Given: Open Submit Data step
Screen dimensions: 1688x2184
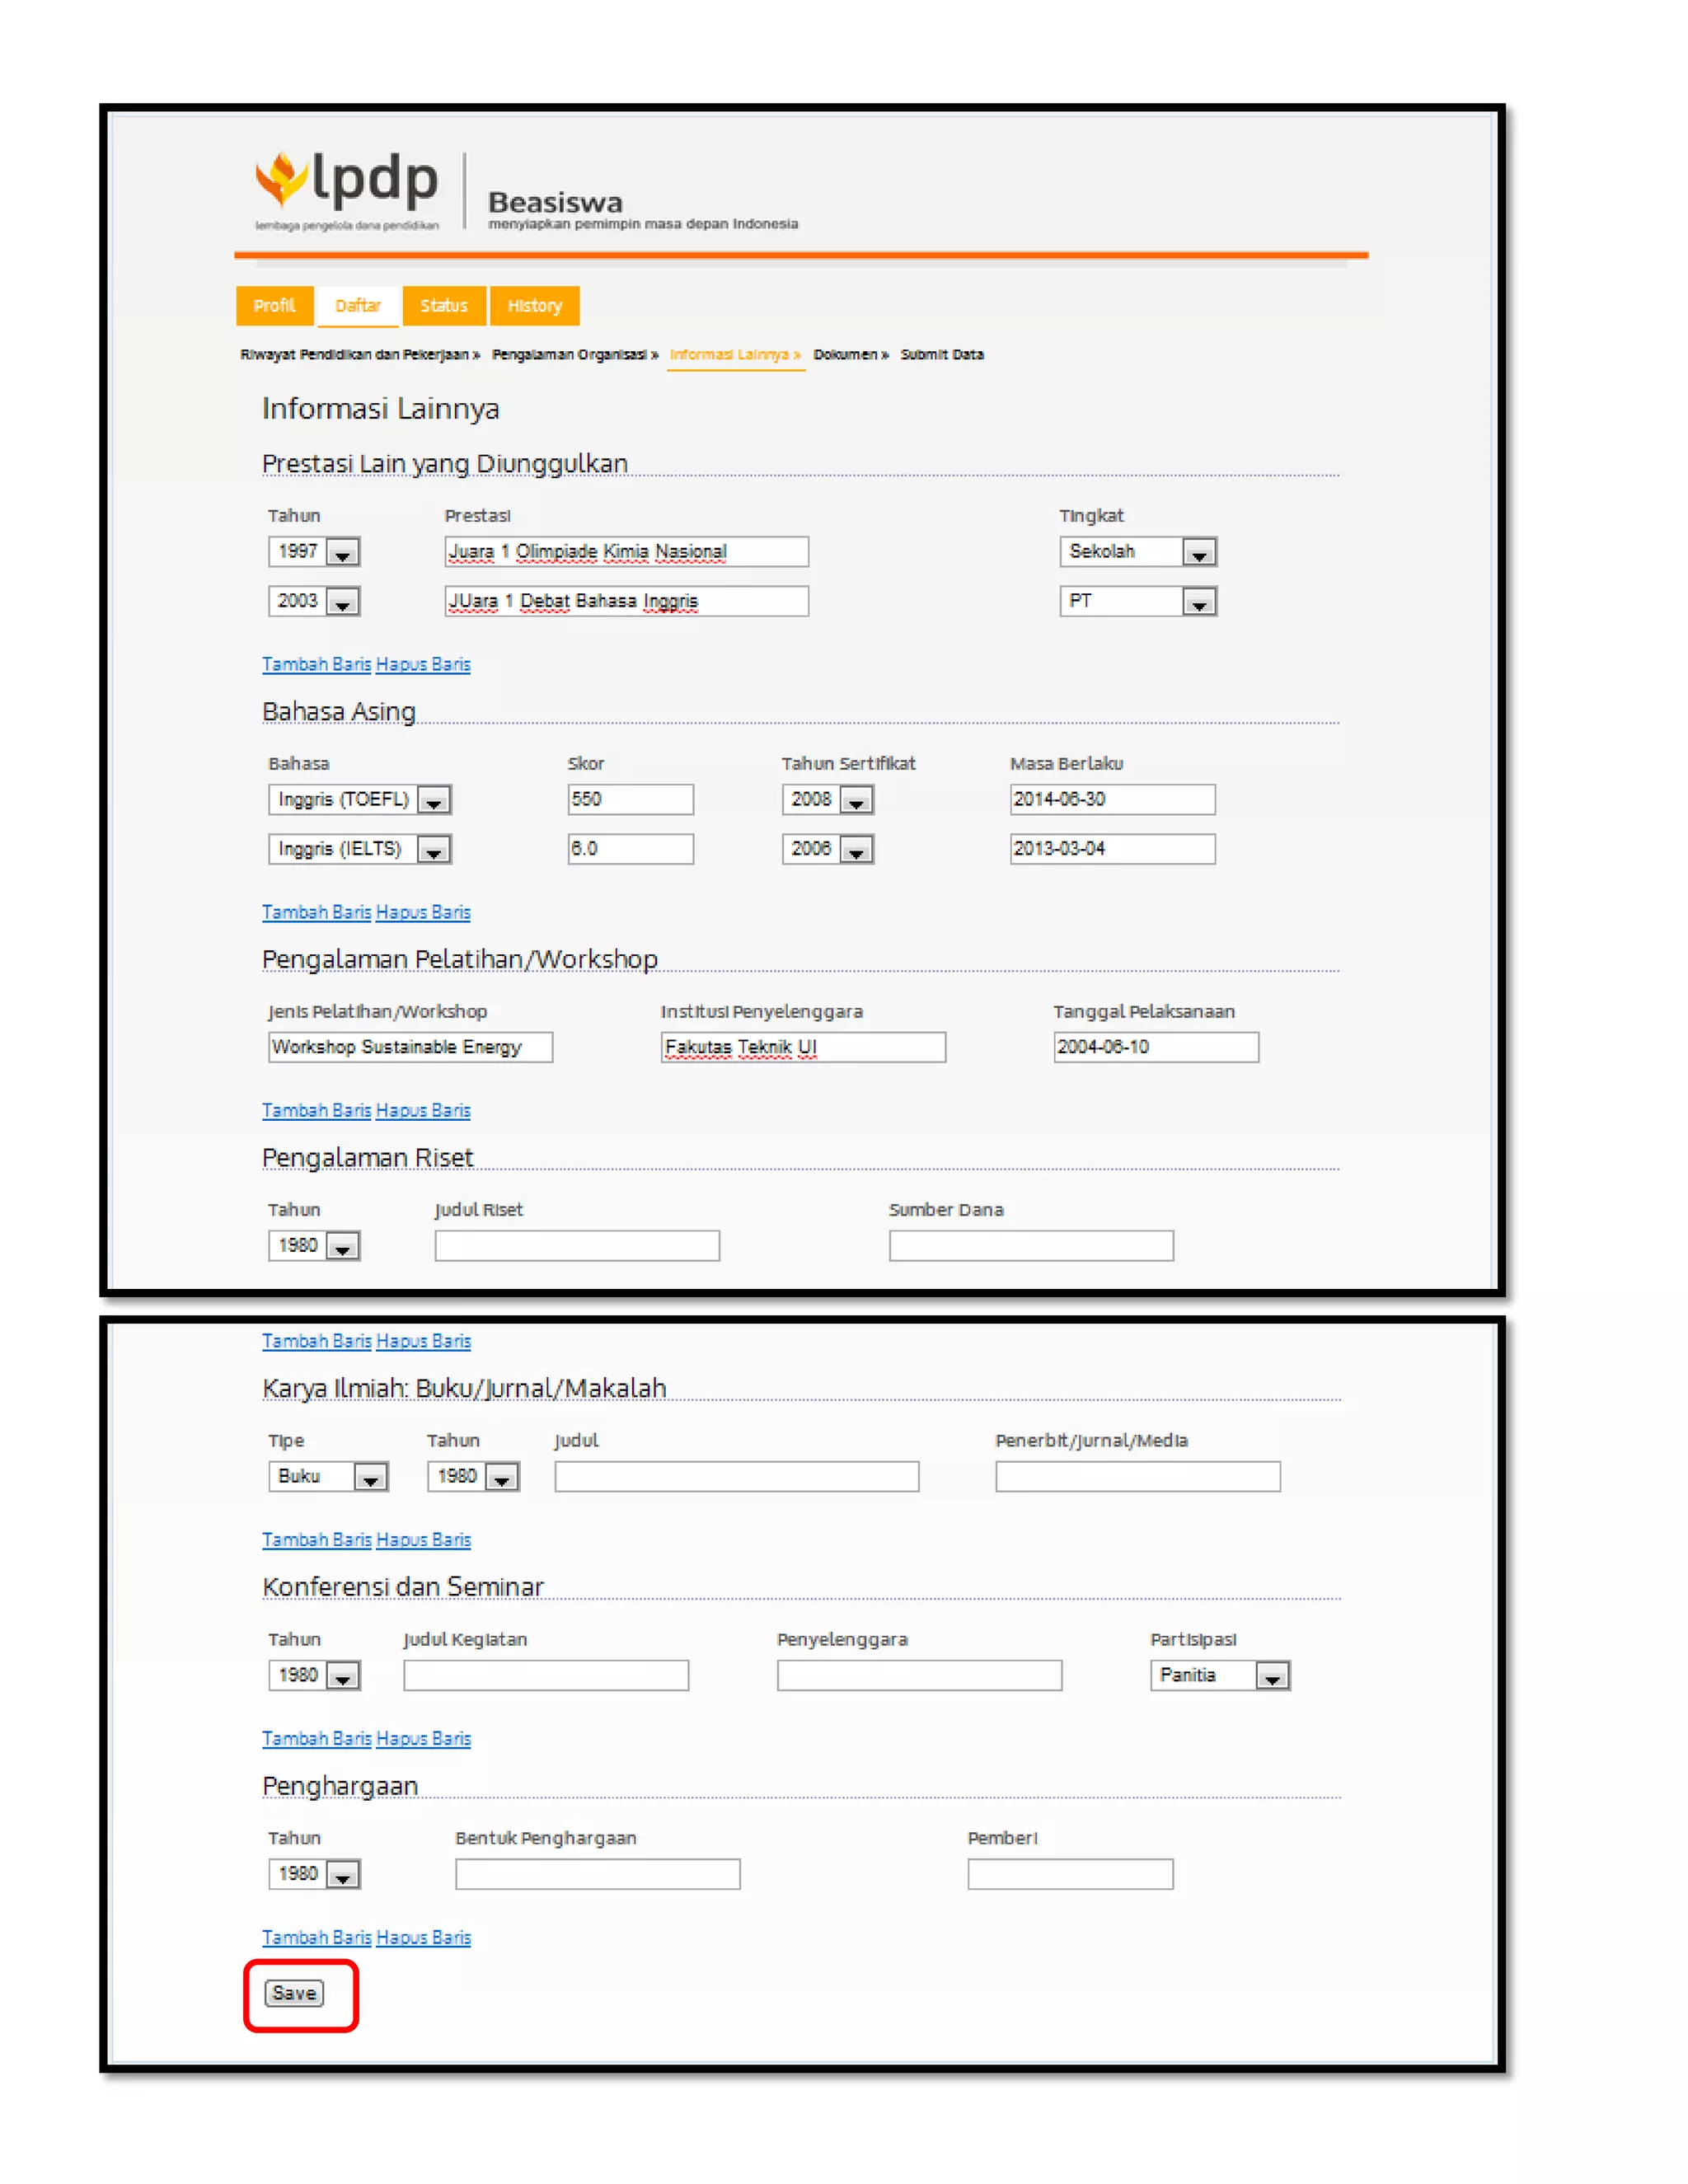Looking at the screenshot, I should [x=941, y=355].
